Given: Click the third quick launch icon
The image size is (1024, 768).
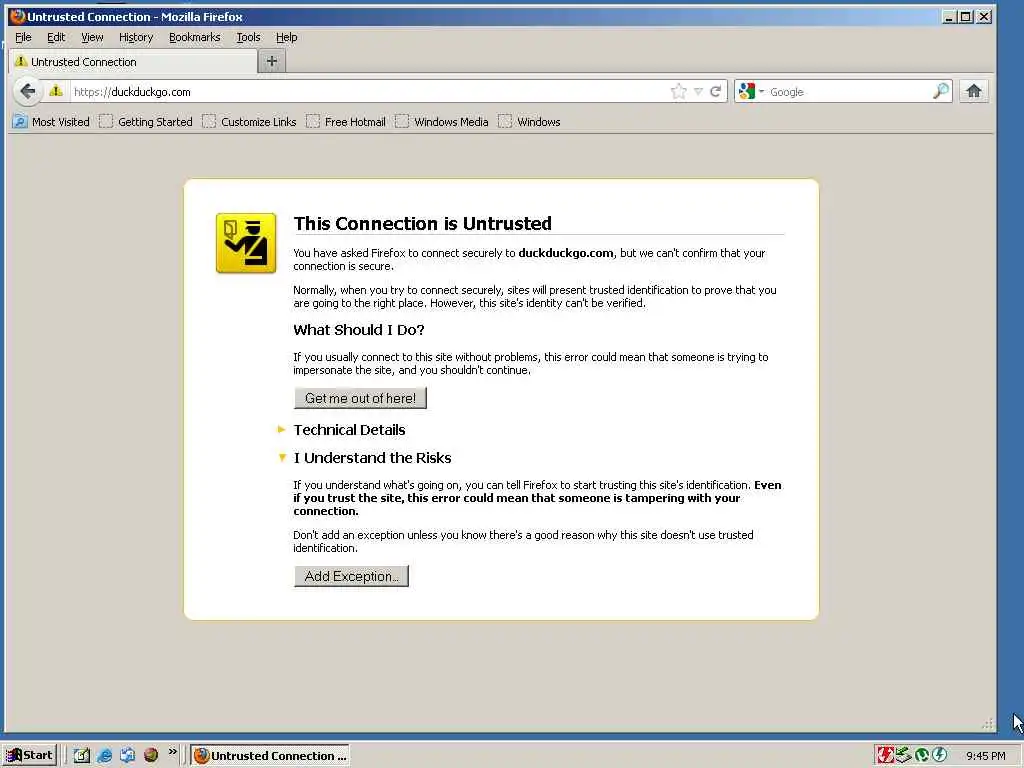Looking at the screenshot, I should tap(127, 755).
